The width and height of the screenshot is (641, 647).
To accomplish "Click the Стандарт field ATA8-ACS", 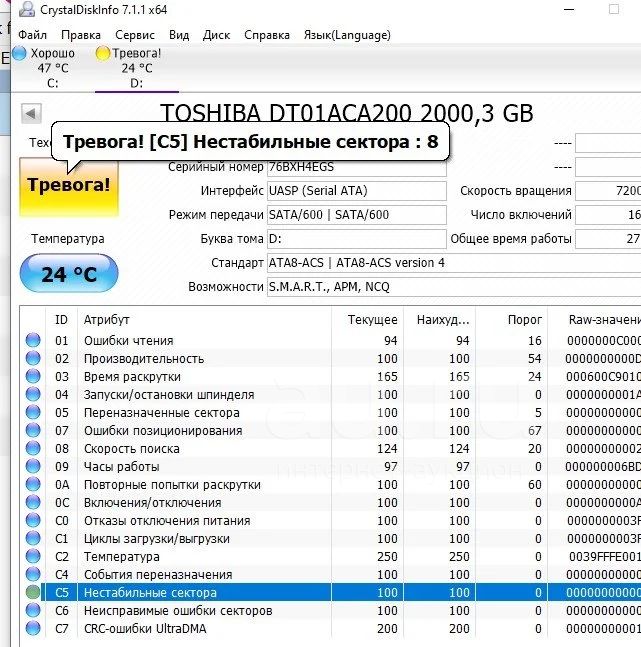I will [454, 263].
